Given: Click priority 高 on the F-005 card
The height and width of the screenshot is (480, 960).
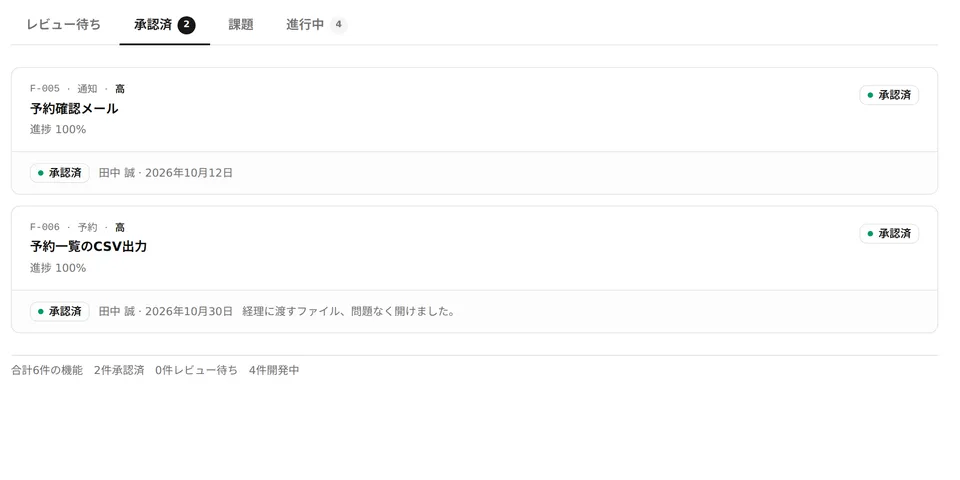Looking at the screenshot, I should coord(120,89).
